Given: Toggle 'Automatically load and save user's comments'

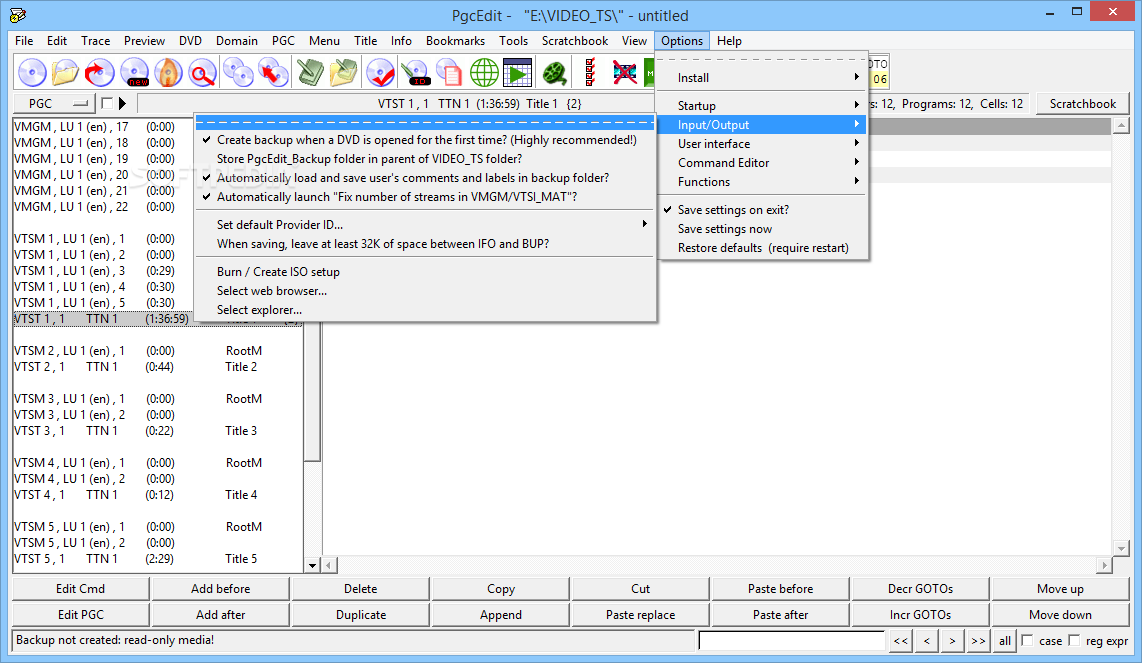Looking at the screenshot, I should pos(426,178).
